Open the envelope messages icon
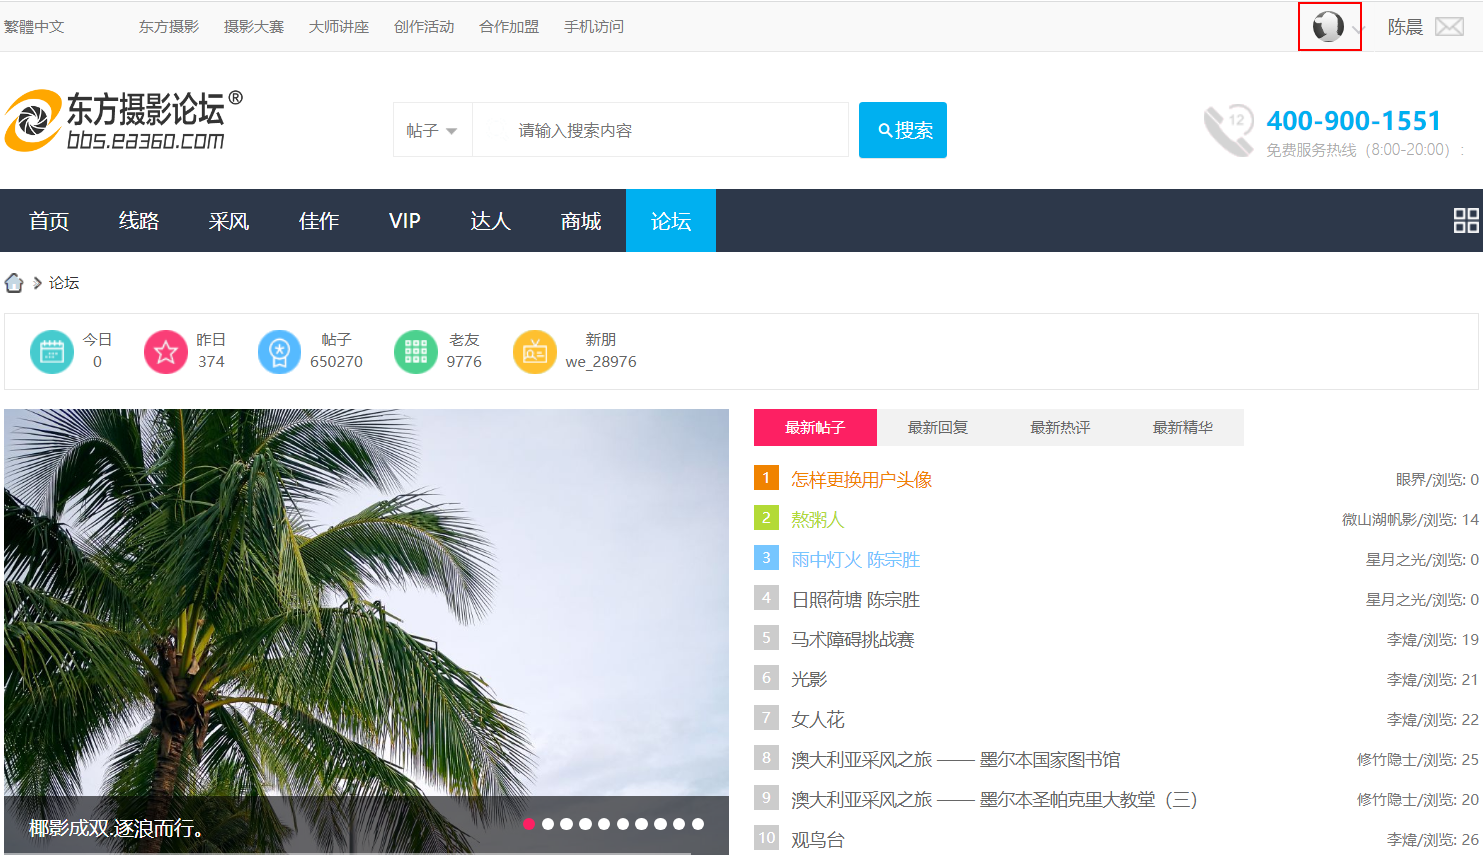1483x855 pixels. [x=1449, y=27]
